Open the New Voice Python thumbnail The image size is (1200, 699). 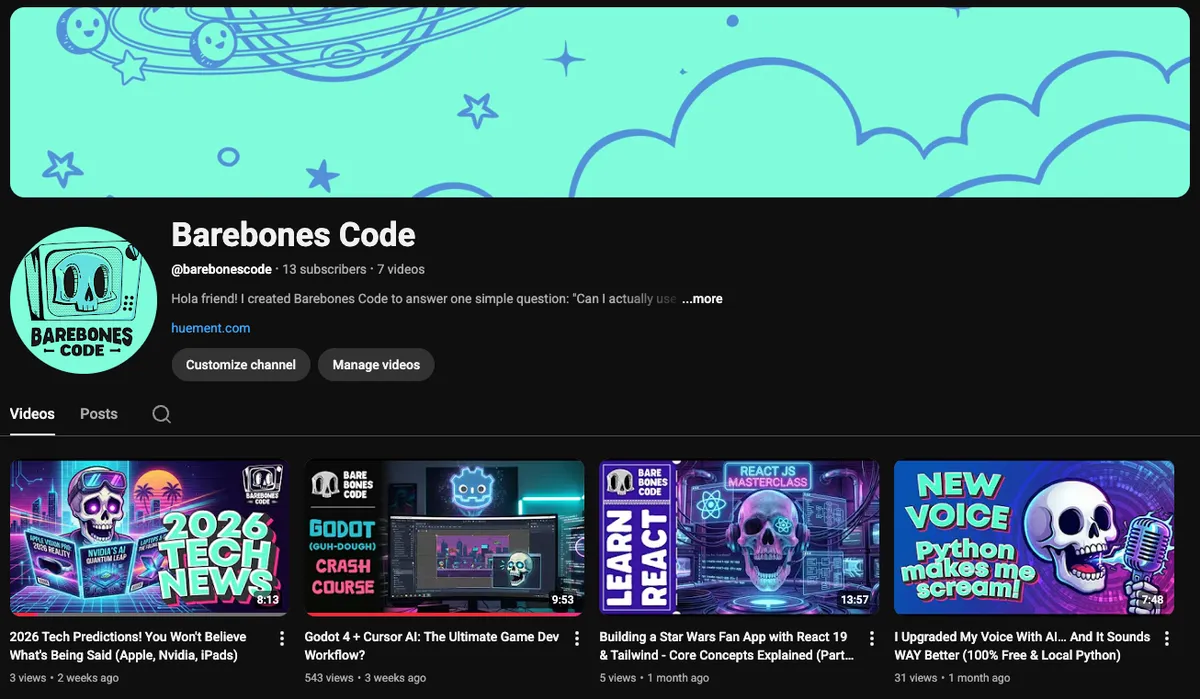[x=1034, y=537]
